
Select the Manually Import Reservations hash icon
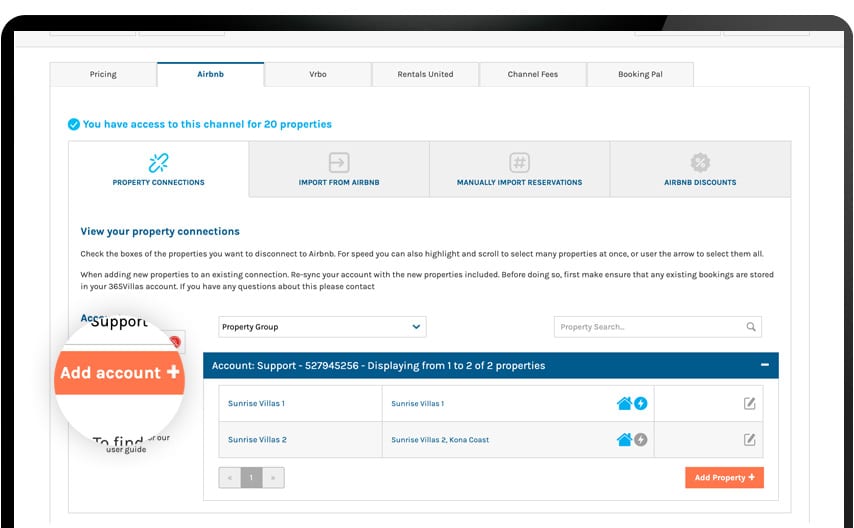click(x=519, y=163)
